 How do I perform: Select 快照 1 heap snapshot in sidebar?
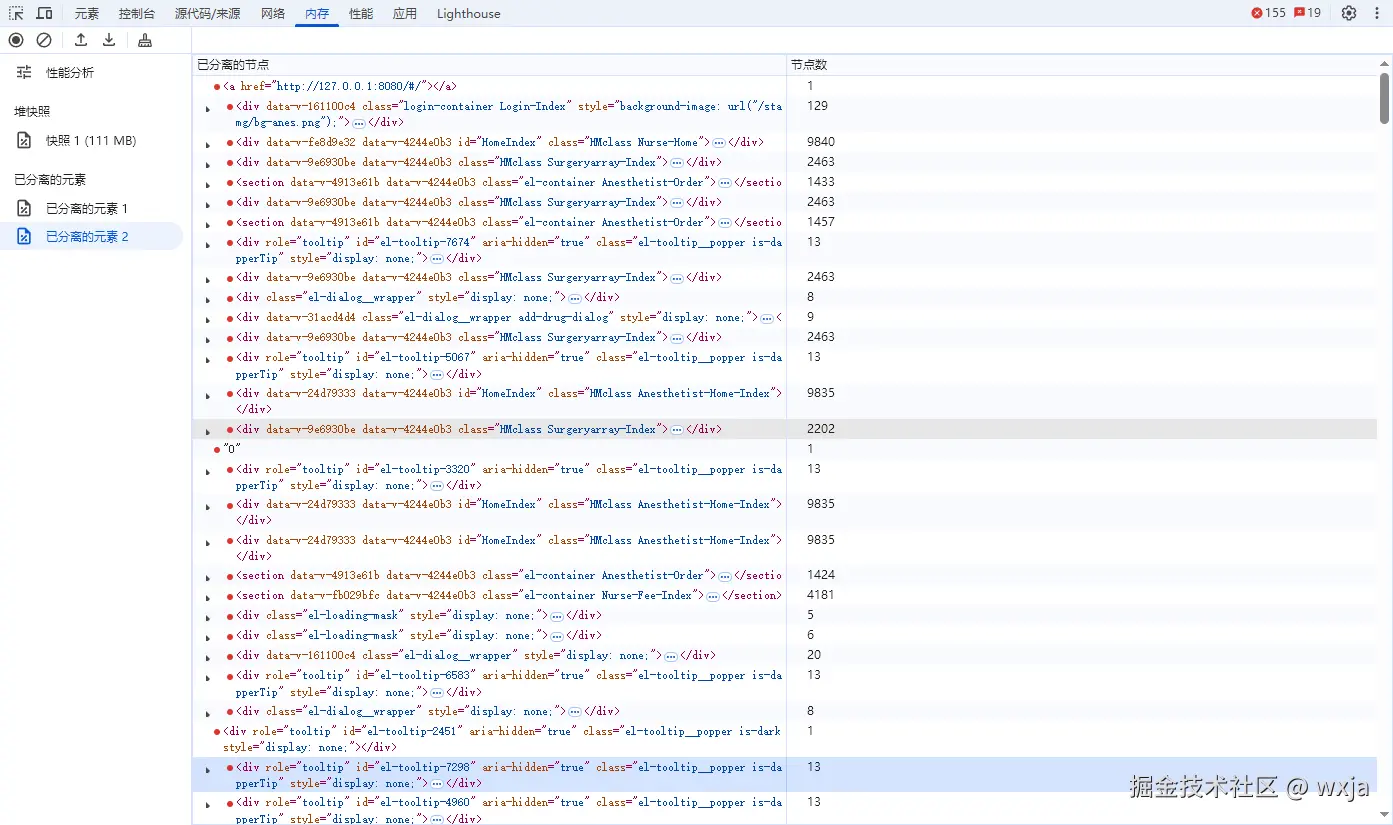tap(90, 141)
